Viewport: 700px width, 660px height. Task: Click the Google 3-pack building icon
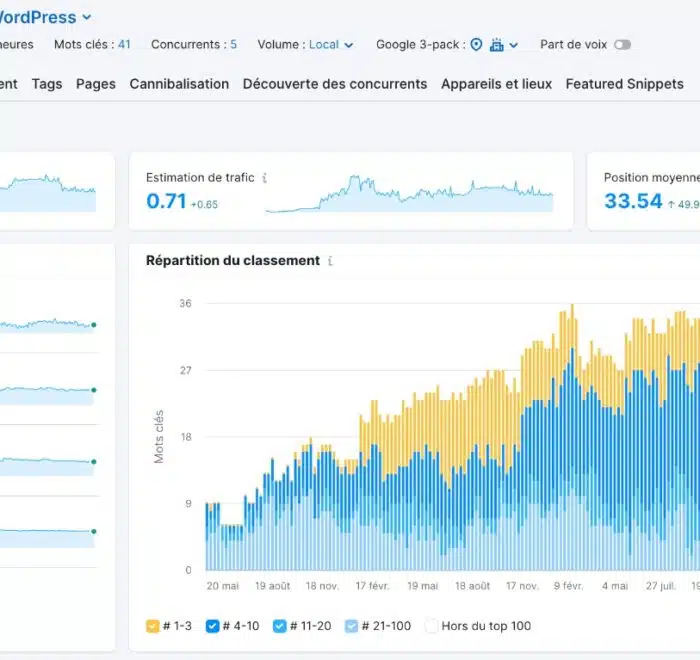click(496, 45)
